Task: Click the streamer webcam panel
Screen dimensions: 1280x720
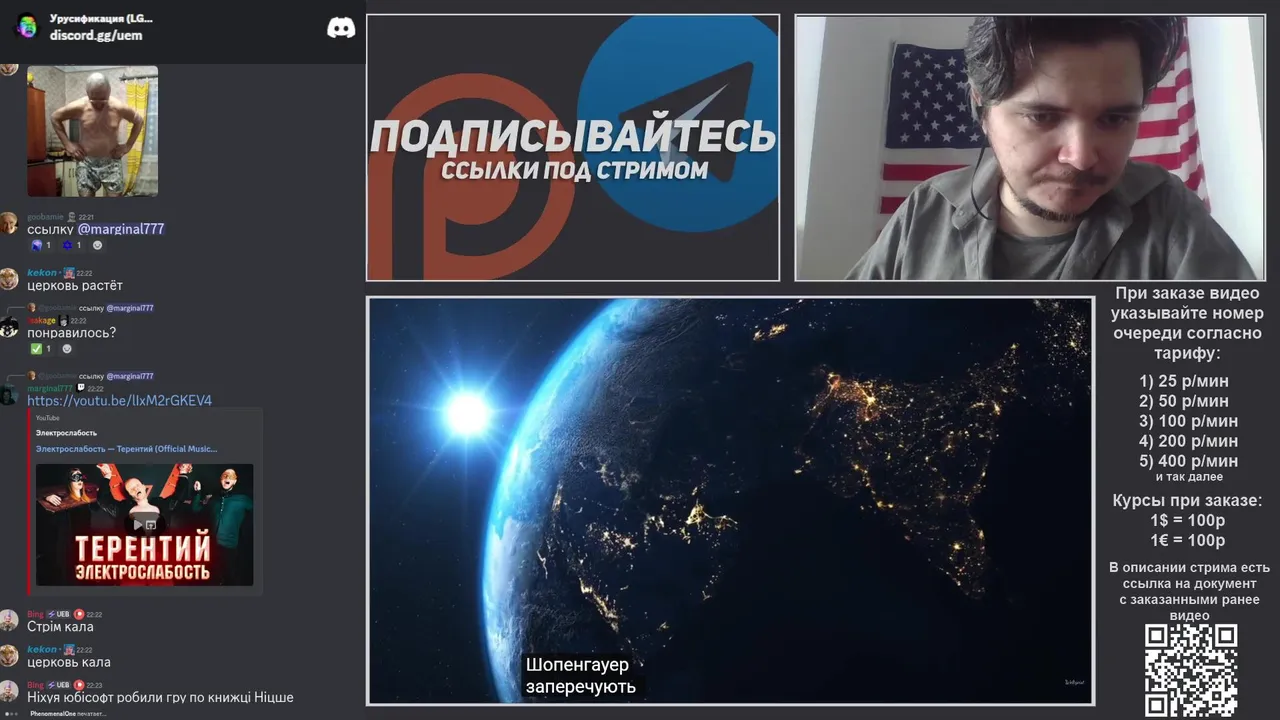Action: tap(1030, 148)
